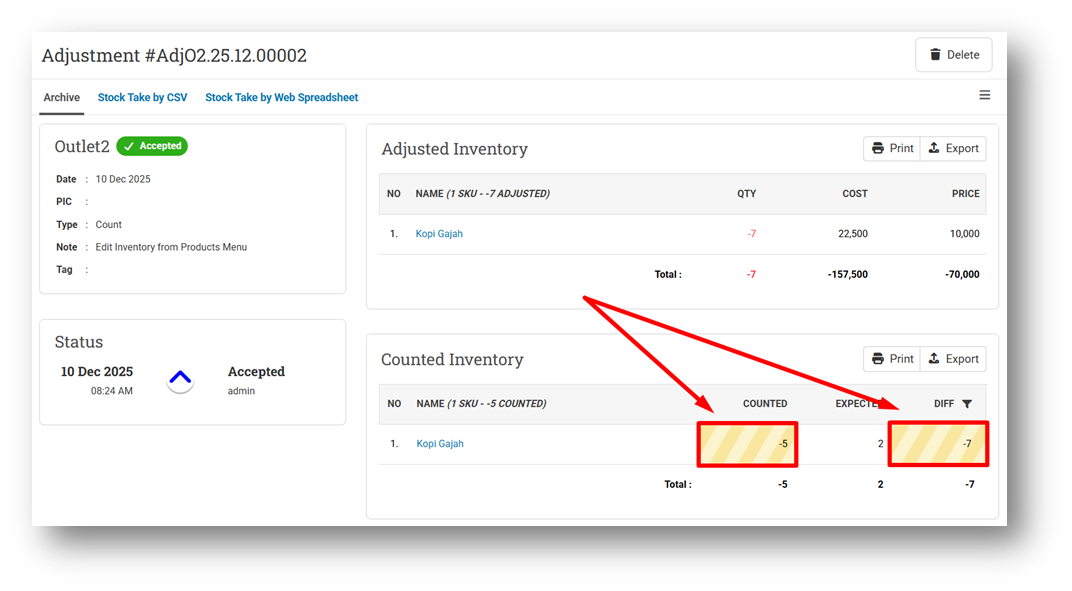Screen dimensions: 1072x591
Task: Click the Kopi Gajah counted value -5
Action: 783,444
